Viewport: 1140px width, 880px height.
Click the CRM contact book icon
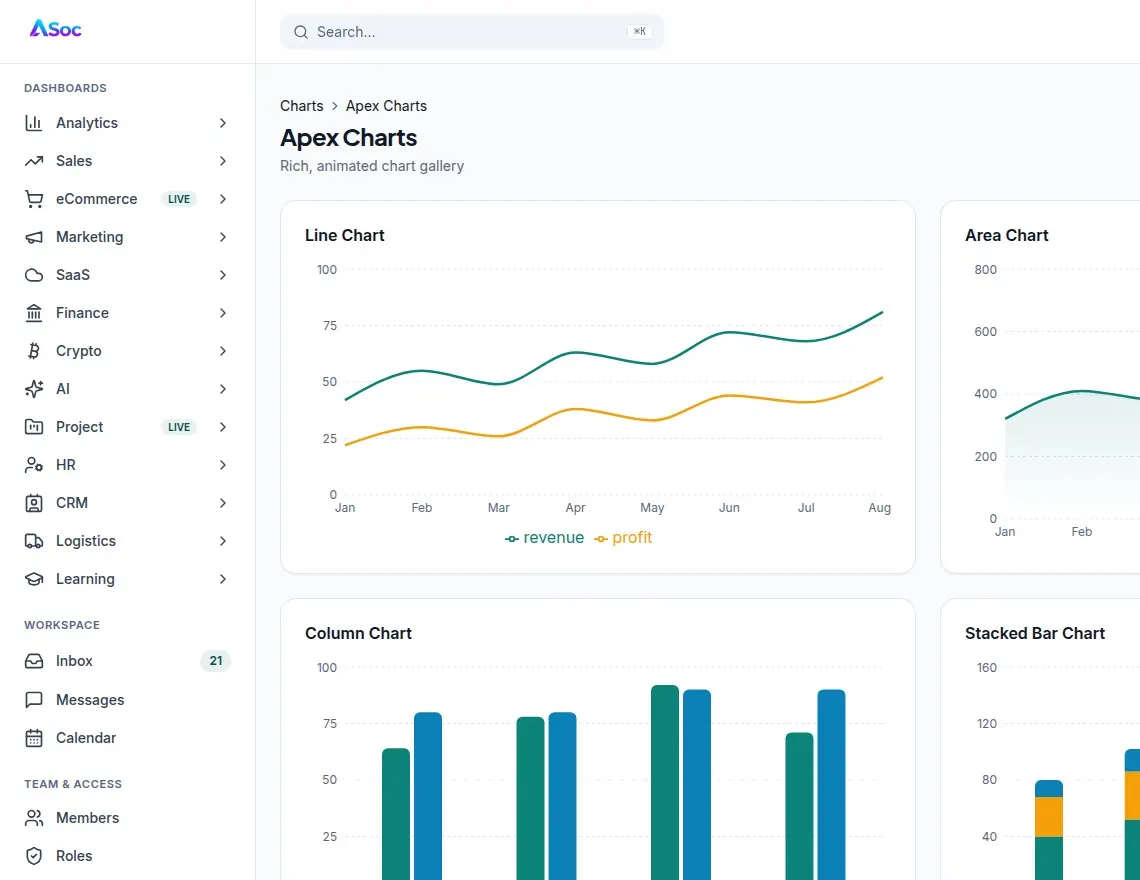(33, 503)
